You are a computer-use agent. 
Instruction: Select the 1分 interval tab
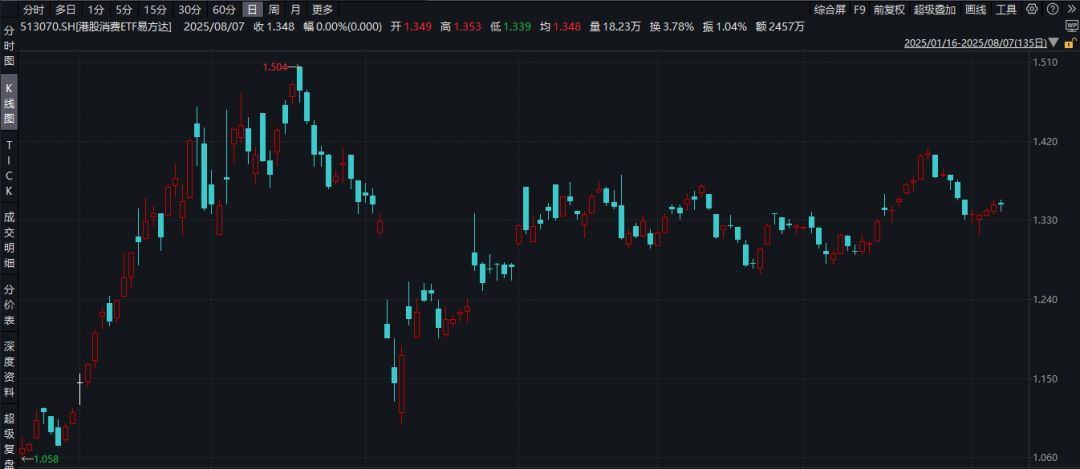pos(96,9)
